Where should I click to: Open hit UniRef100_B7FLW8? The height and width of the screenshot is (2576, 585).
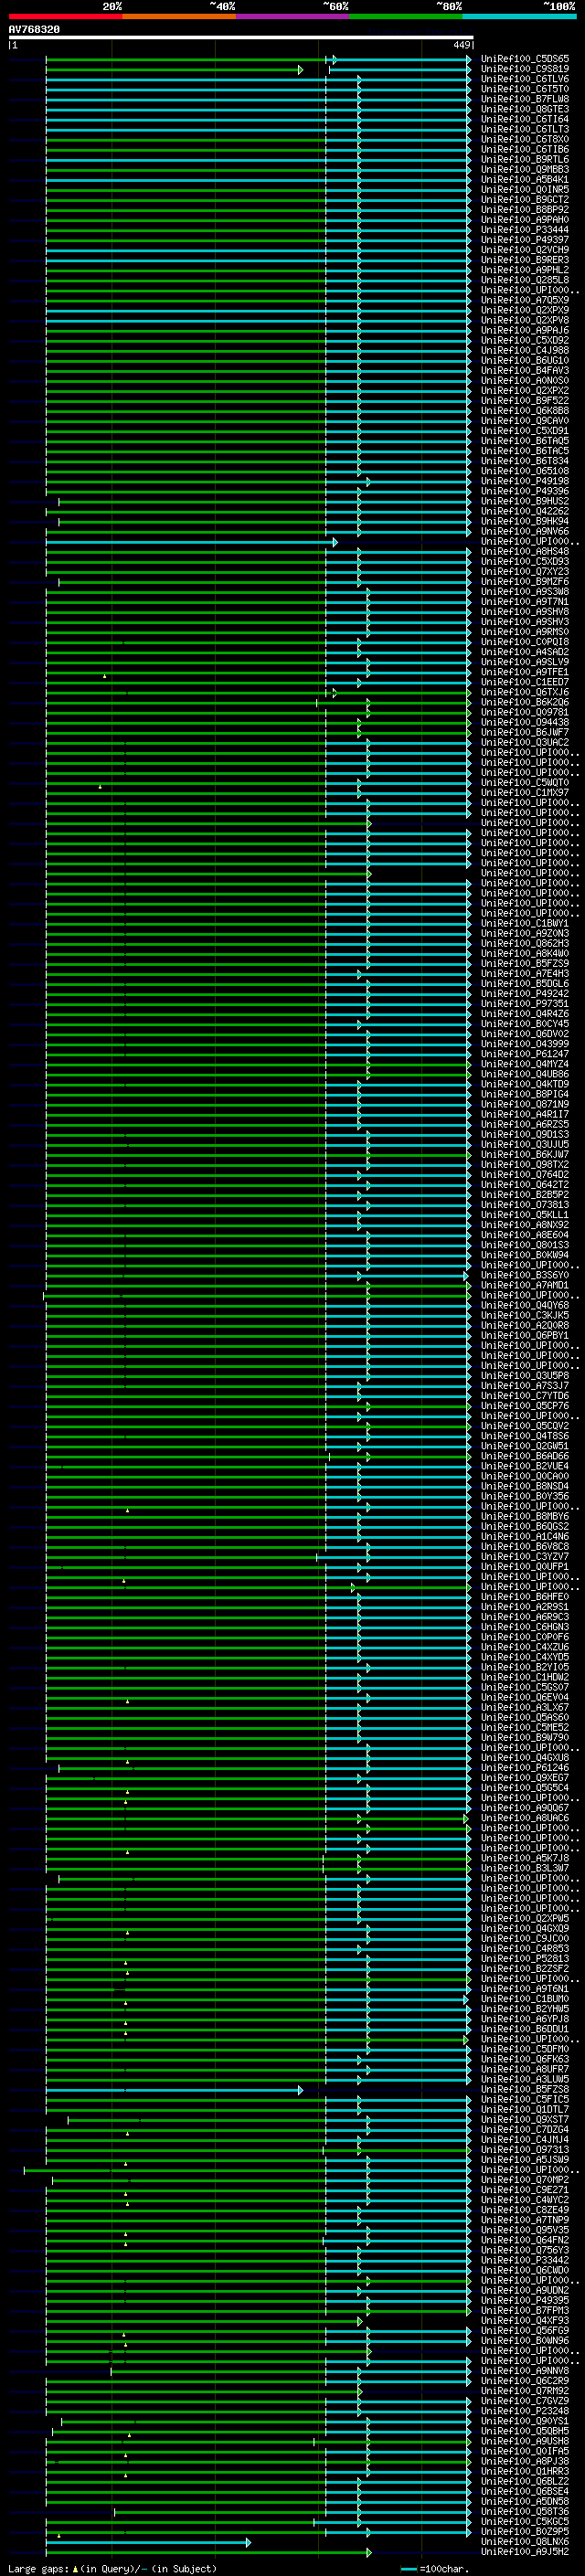525,100
